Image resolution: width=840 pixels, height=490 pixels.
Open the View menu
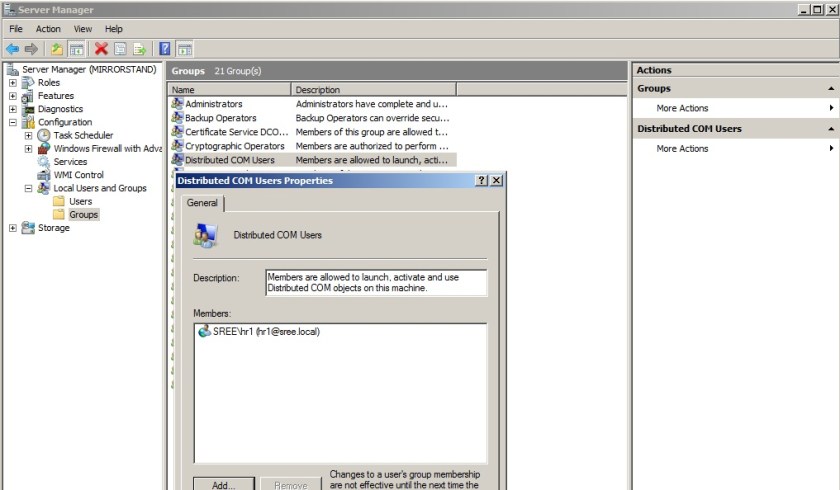(x=82, y=29)
